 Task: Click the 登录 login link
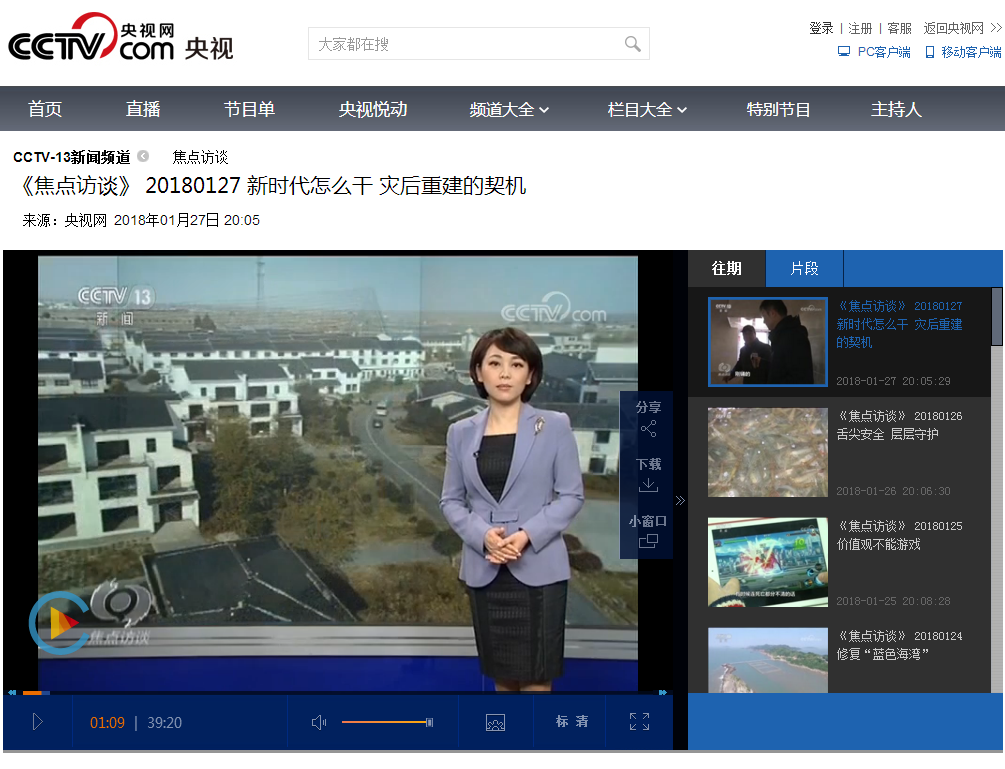[821, 28]
